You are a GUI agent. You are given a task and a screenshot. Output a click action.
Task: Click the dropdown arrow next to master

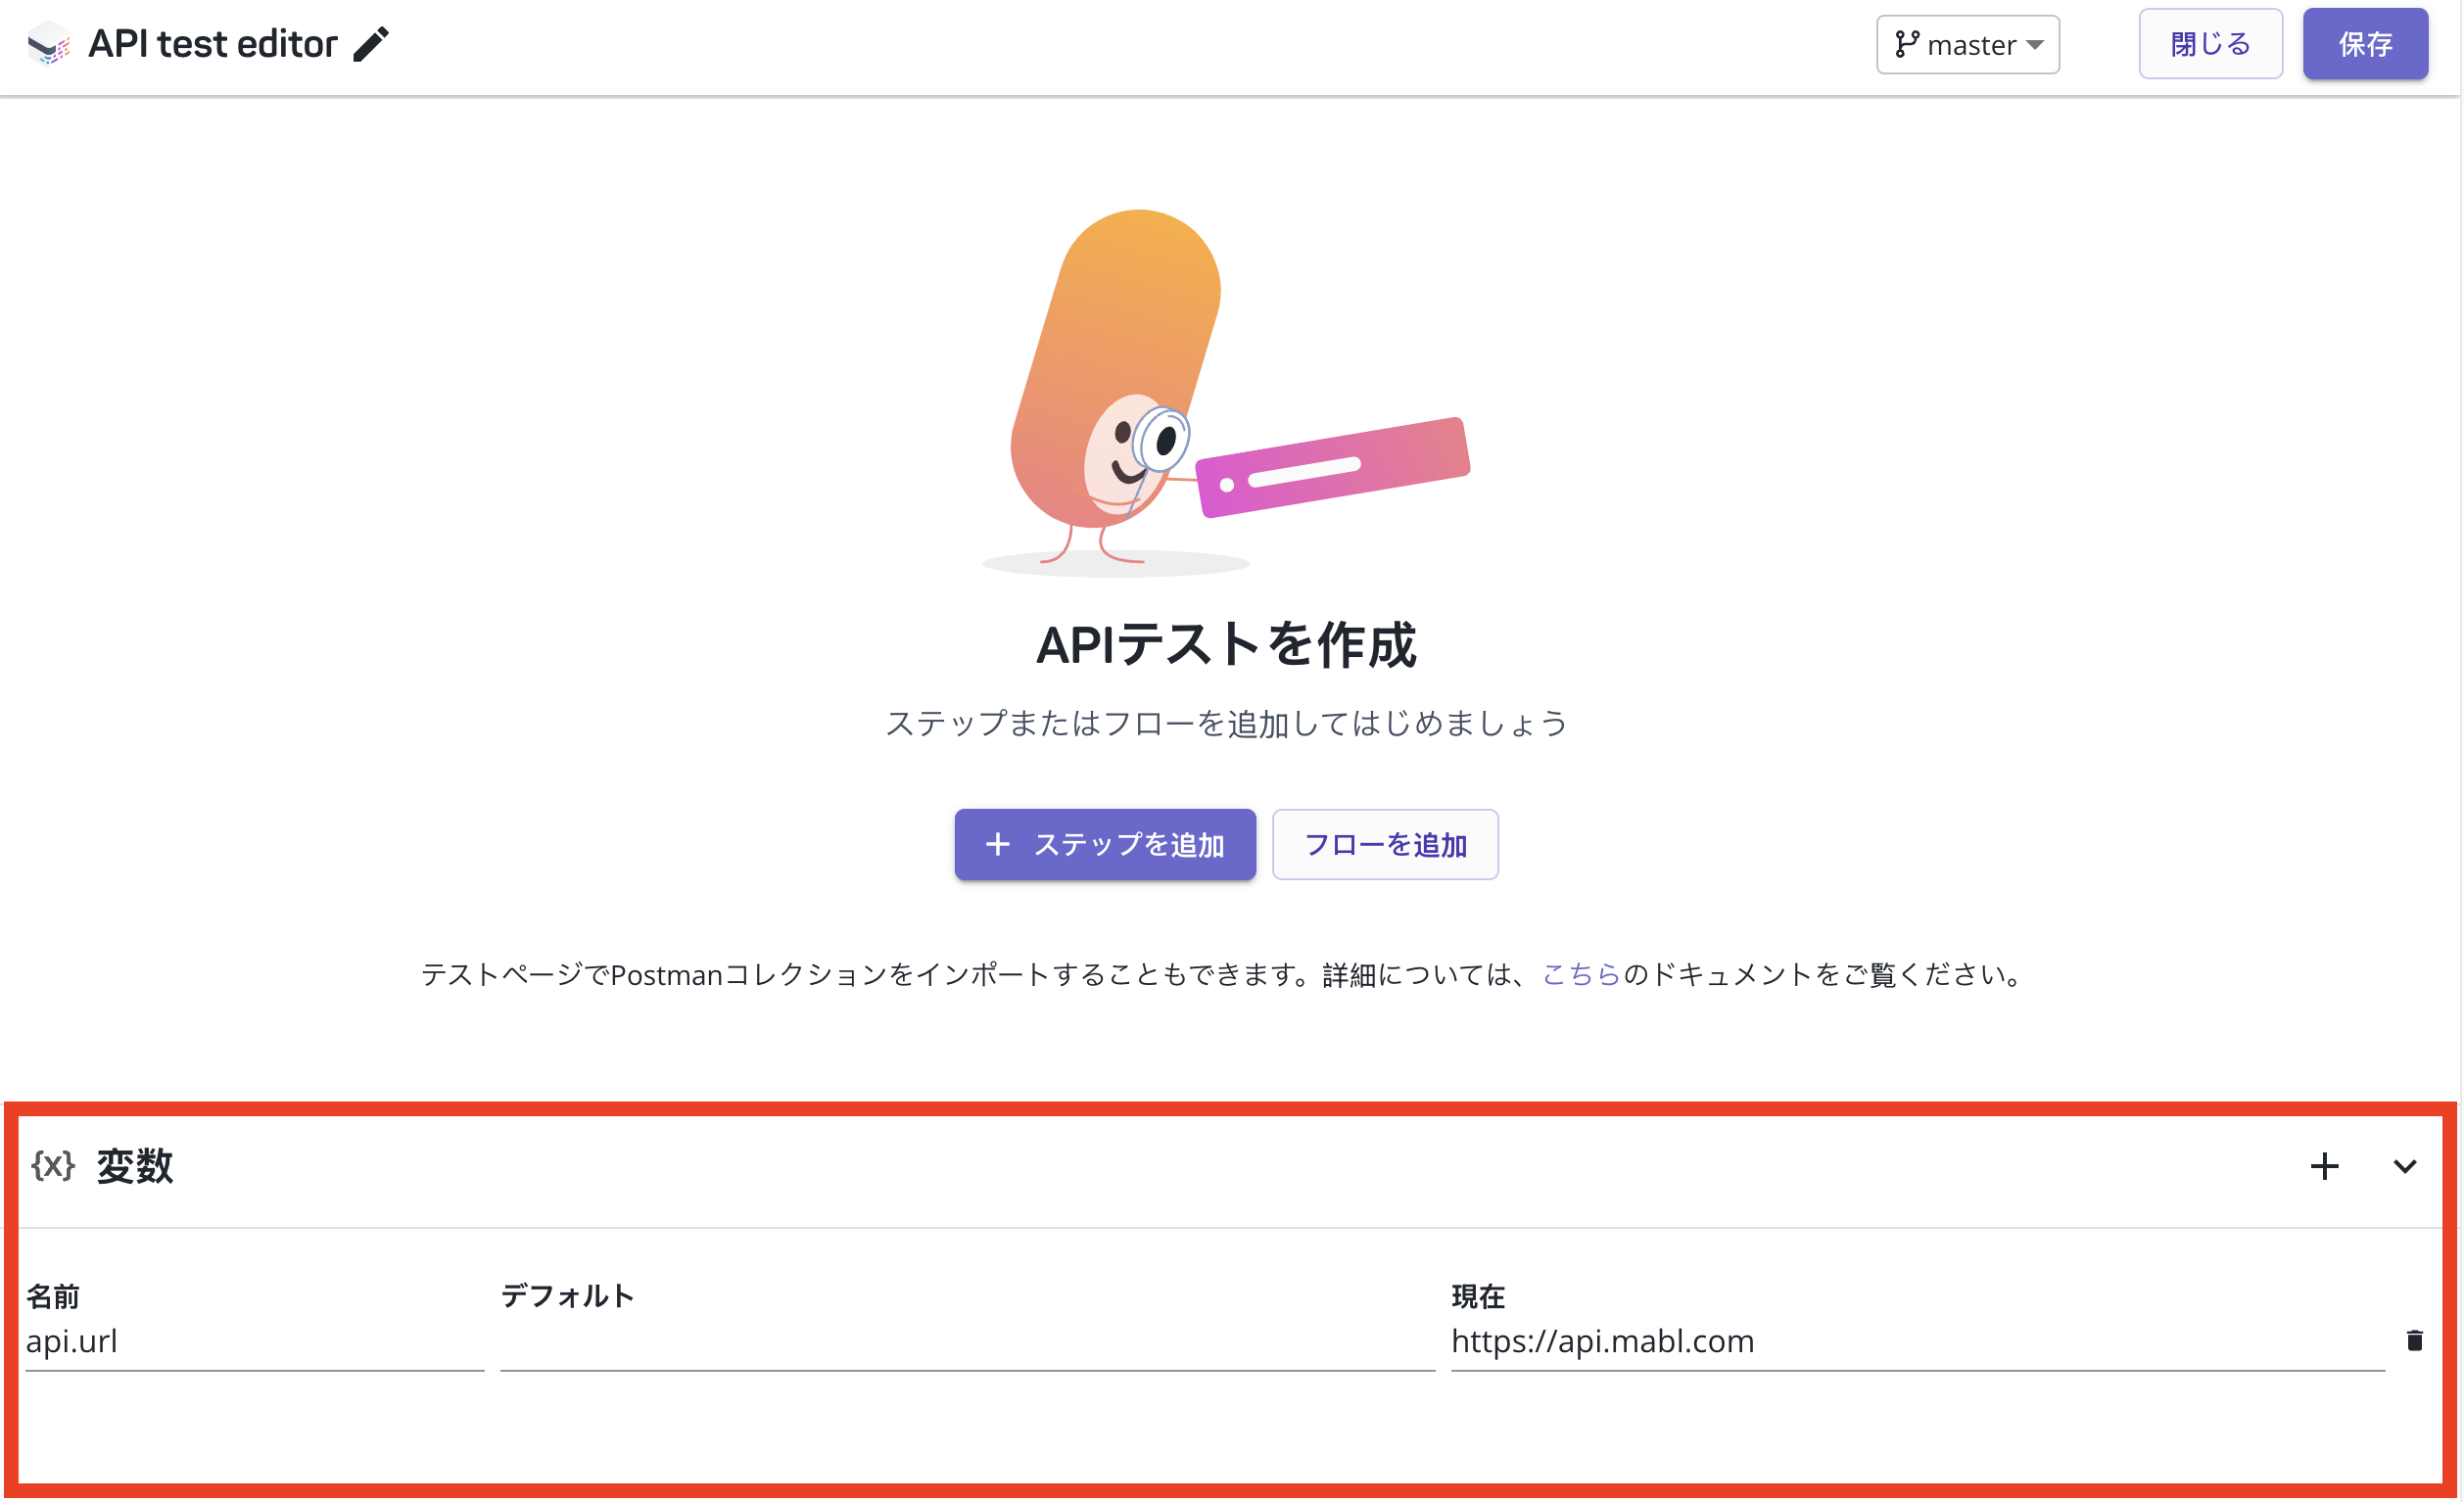[x=2035, y=45]
